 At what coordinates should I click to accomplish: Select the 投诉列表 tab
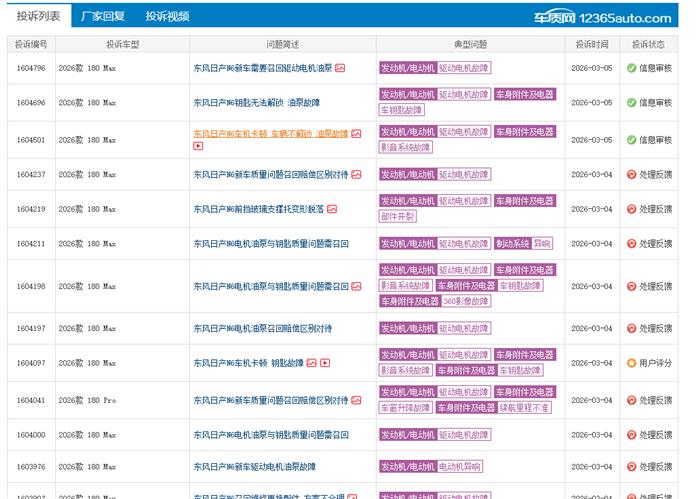pos(37,16)
